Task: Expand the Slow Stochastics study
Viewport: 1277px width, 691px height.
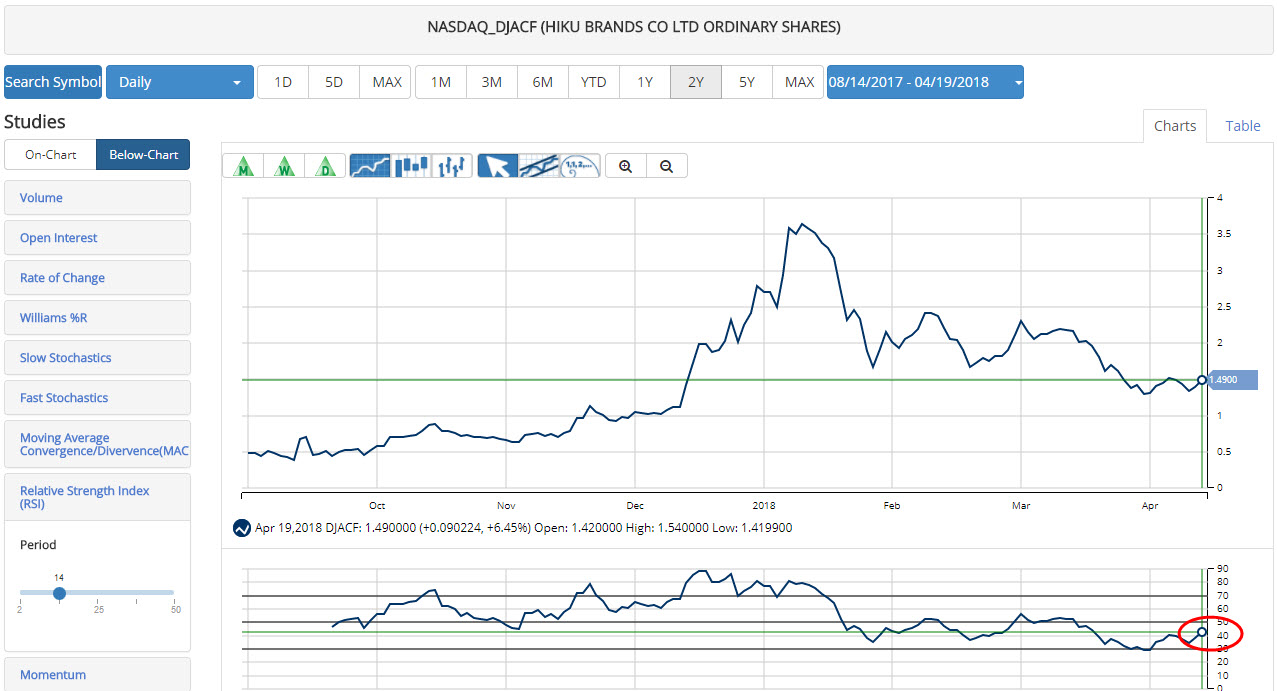Action: [x=97, y=358]
